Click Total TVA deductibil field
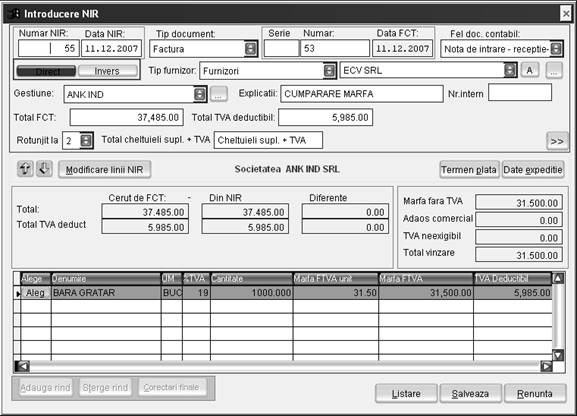Image resolution: width=577 pixels, height=416 pixels. coord(326,117)
